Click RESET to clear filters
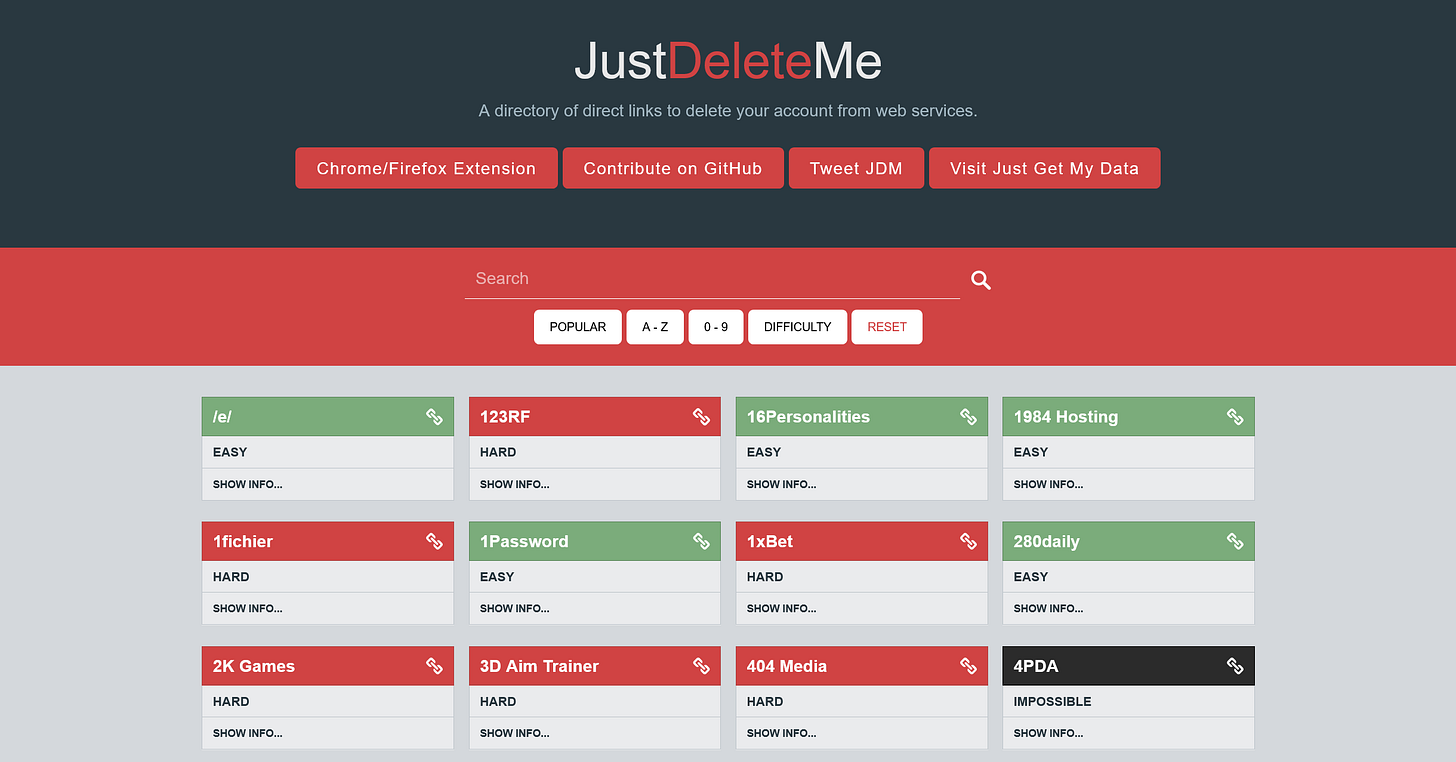This screenshot has width=1456, height=762. coord(887,327)
